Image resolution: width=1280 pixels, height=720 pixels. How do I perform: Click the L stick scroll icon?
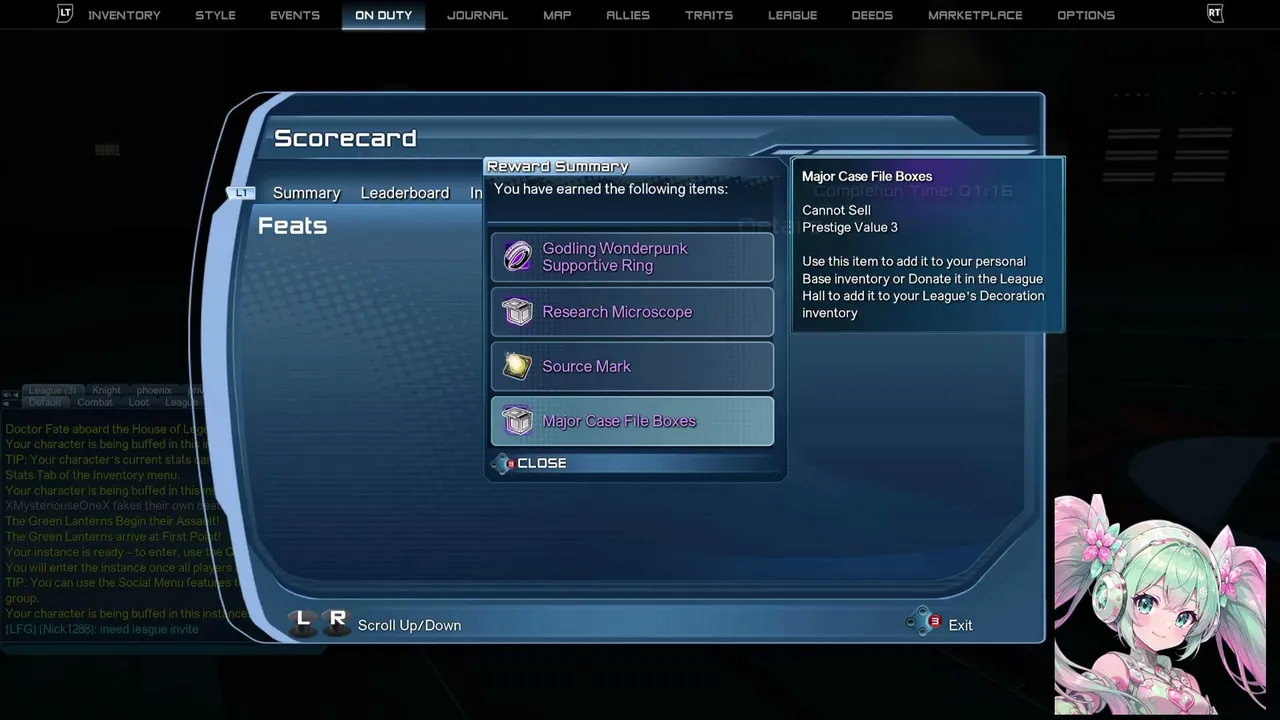(303, 623)
